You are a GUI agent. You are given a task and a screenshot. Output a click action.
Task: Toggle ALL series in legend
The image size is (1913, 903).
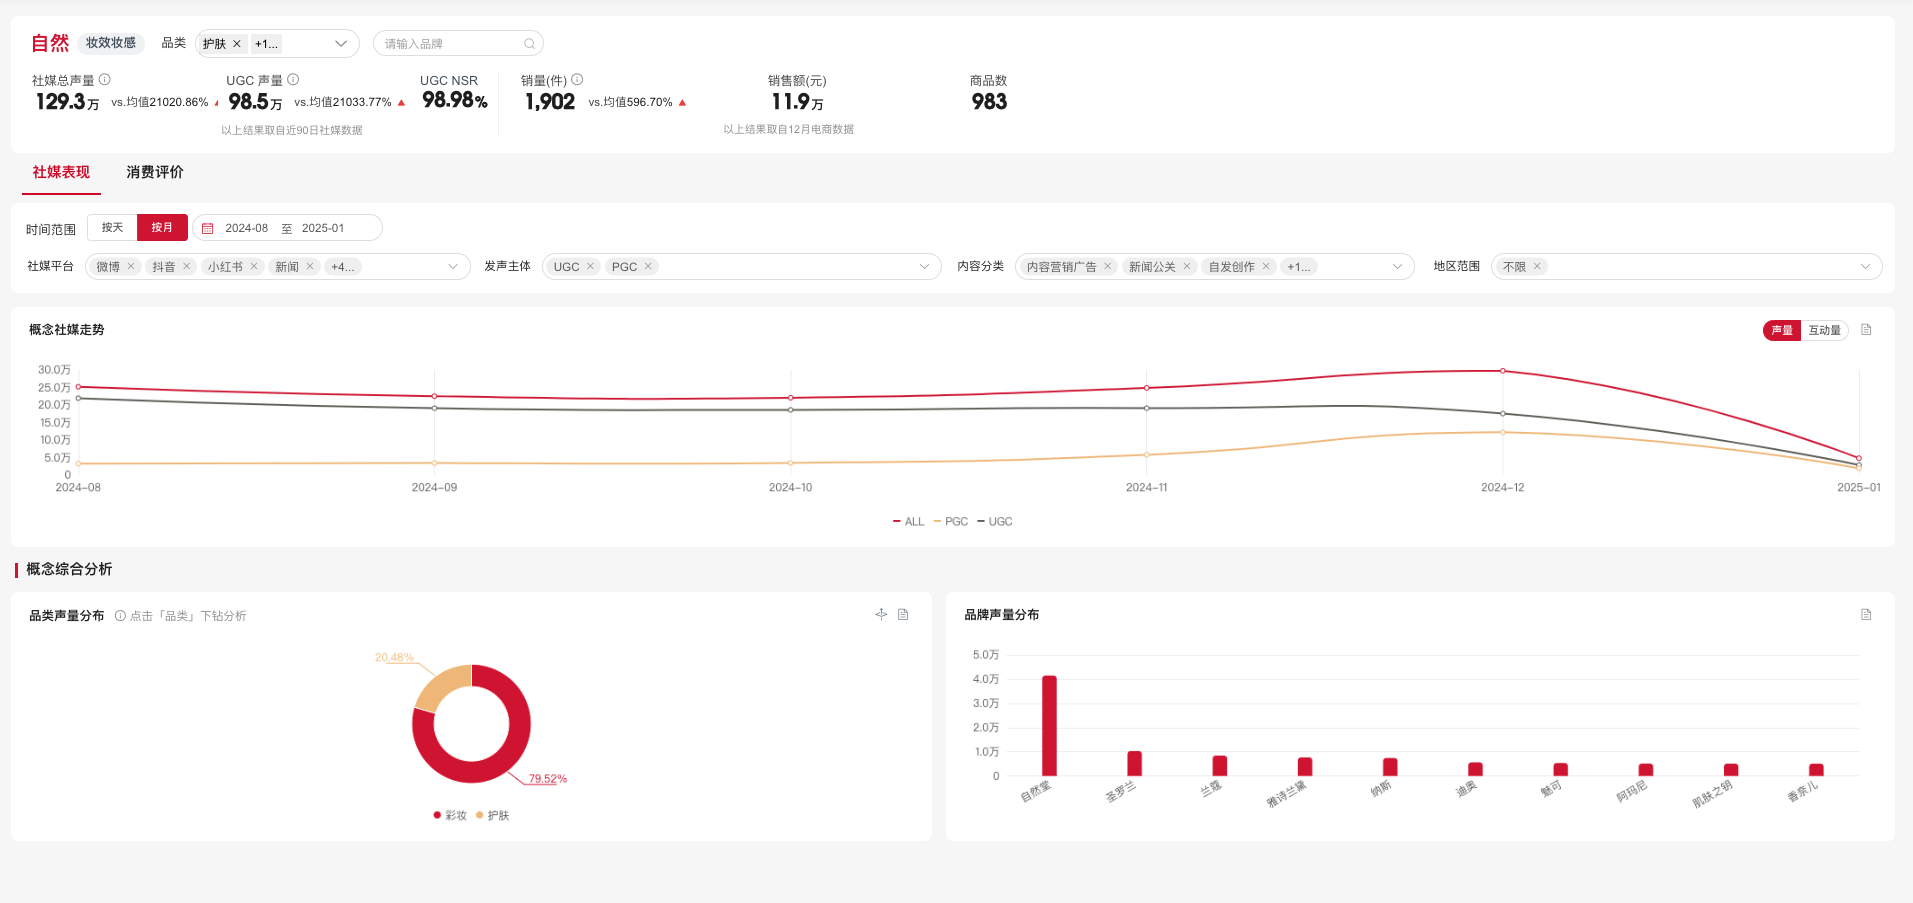tap(909, 522)
